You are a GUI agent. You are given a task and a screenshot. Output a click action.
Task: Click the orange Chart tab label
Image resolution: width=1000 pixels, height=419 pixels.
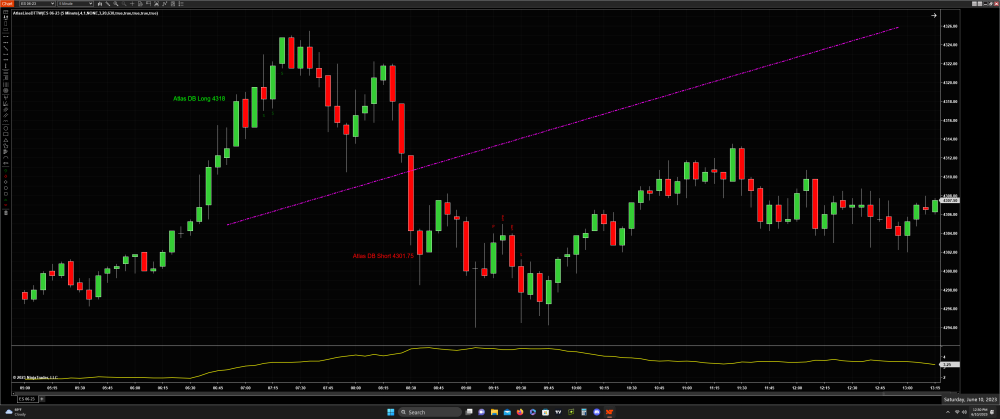coord(7,5)
